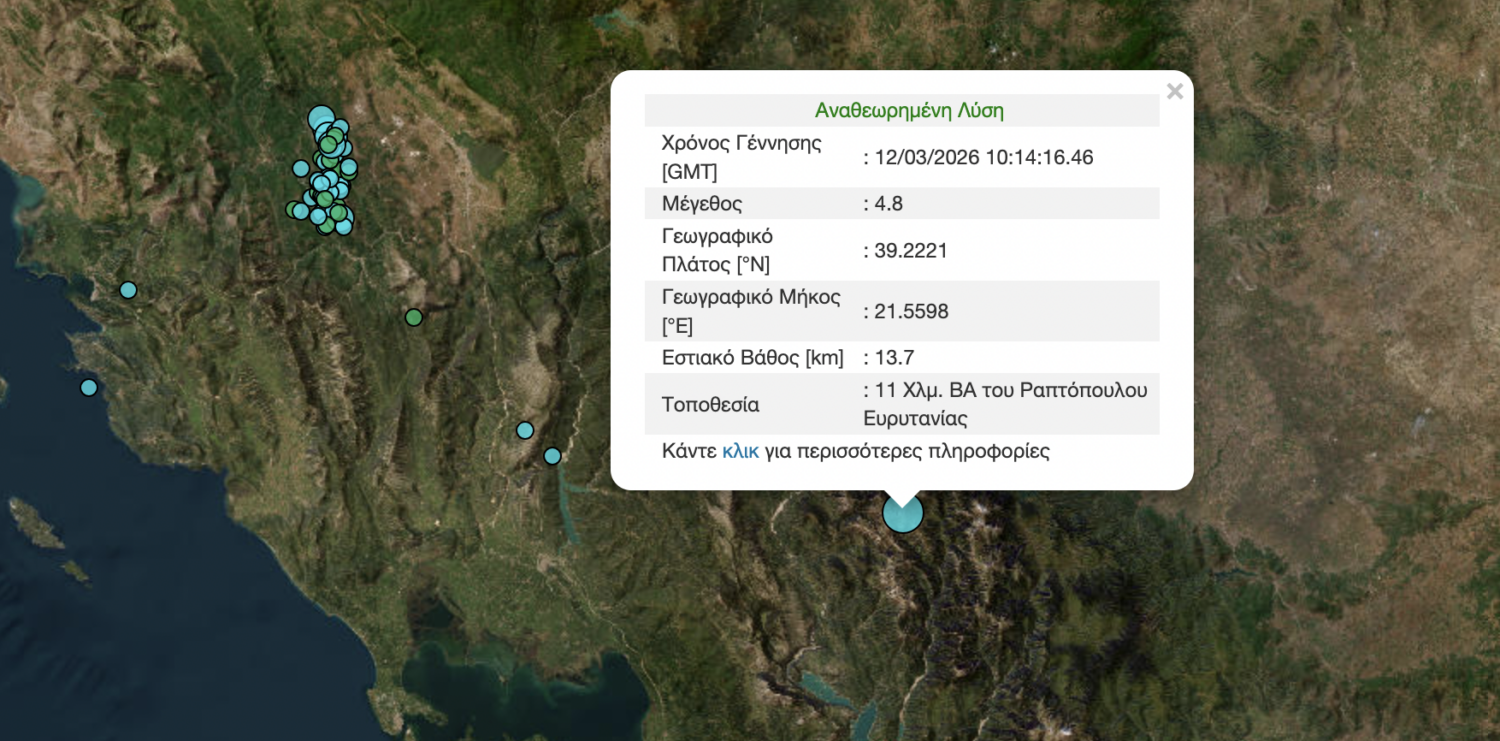The width and height of the screenshot is (1500, 741).
Task: Click the large blue epicenter marker below the popup
Action: [x=902, y=513]
